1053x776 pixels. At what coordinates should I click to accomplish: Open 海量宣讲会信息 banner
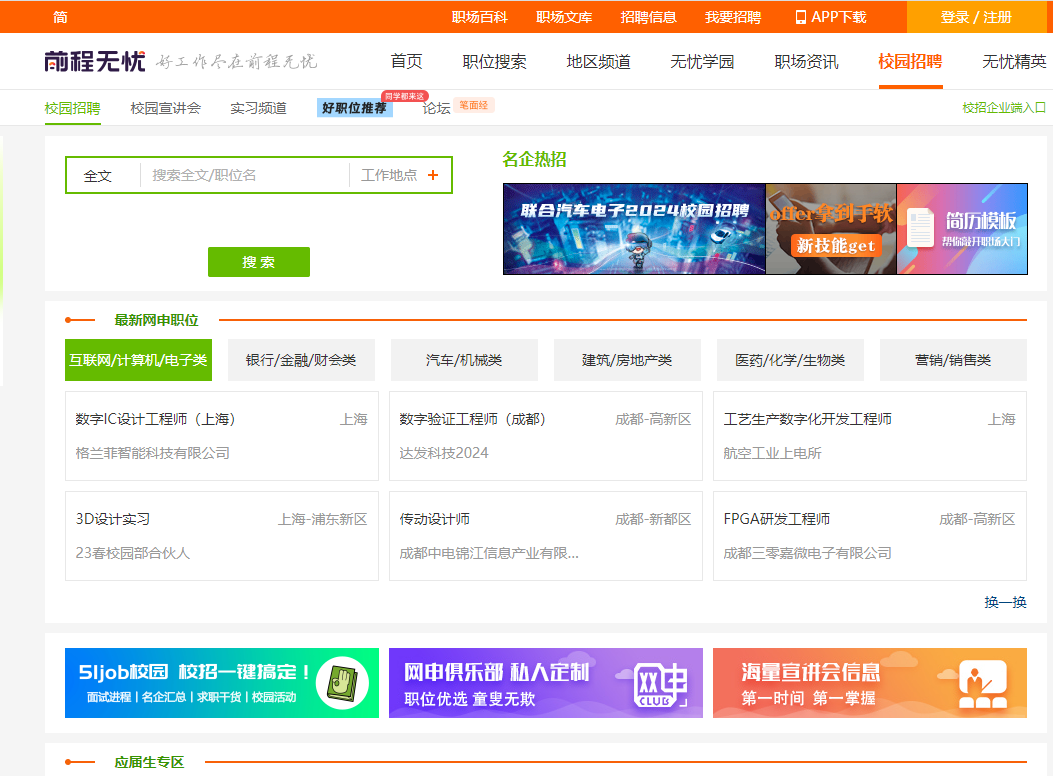(870, 683)
